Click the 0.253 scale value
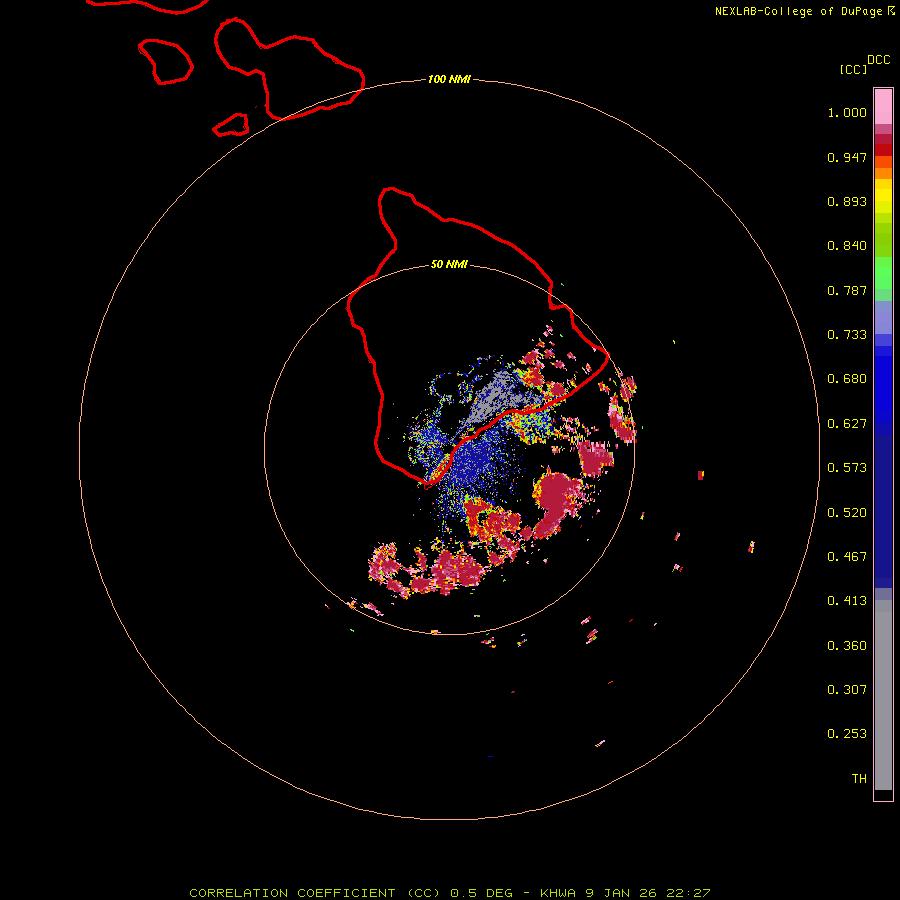This screenshot has width=900, height=900. (x=847, y=734)
